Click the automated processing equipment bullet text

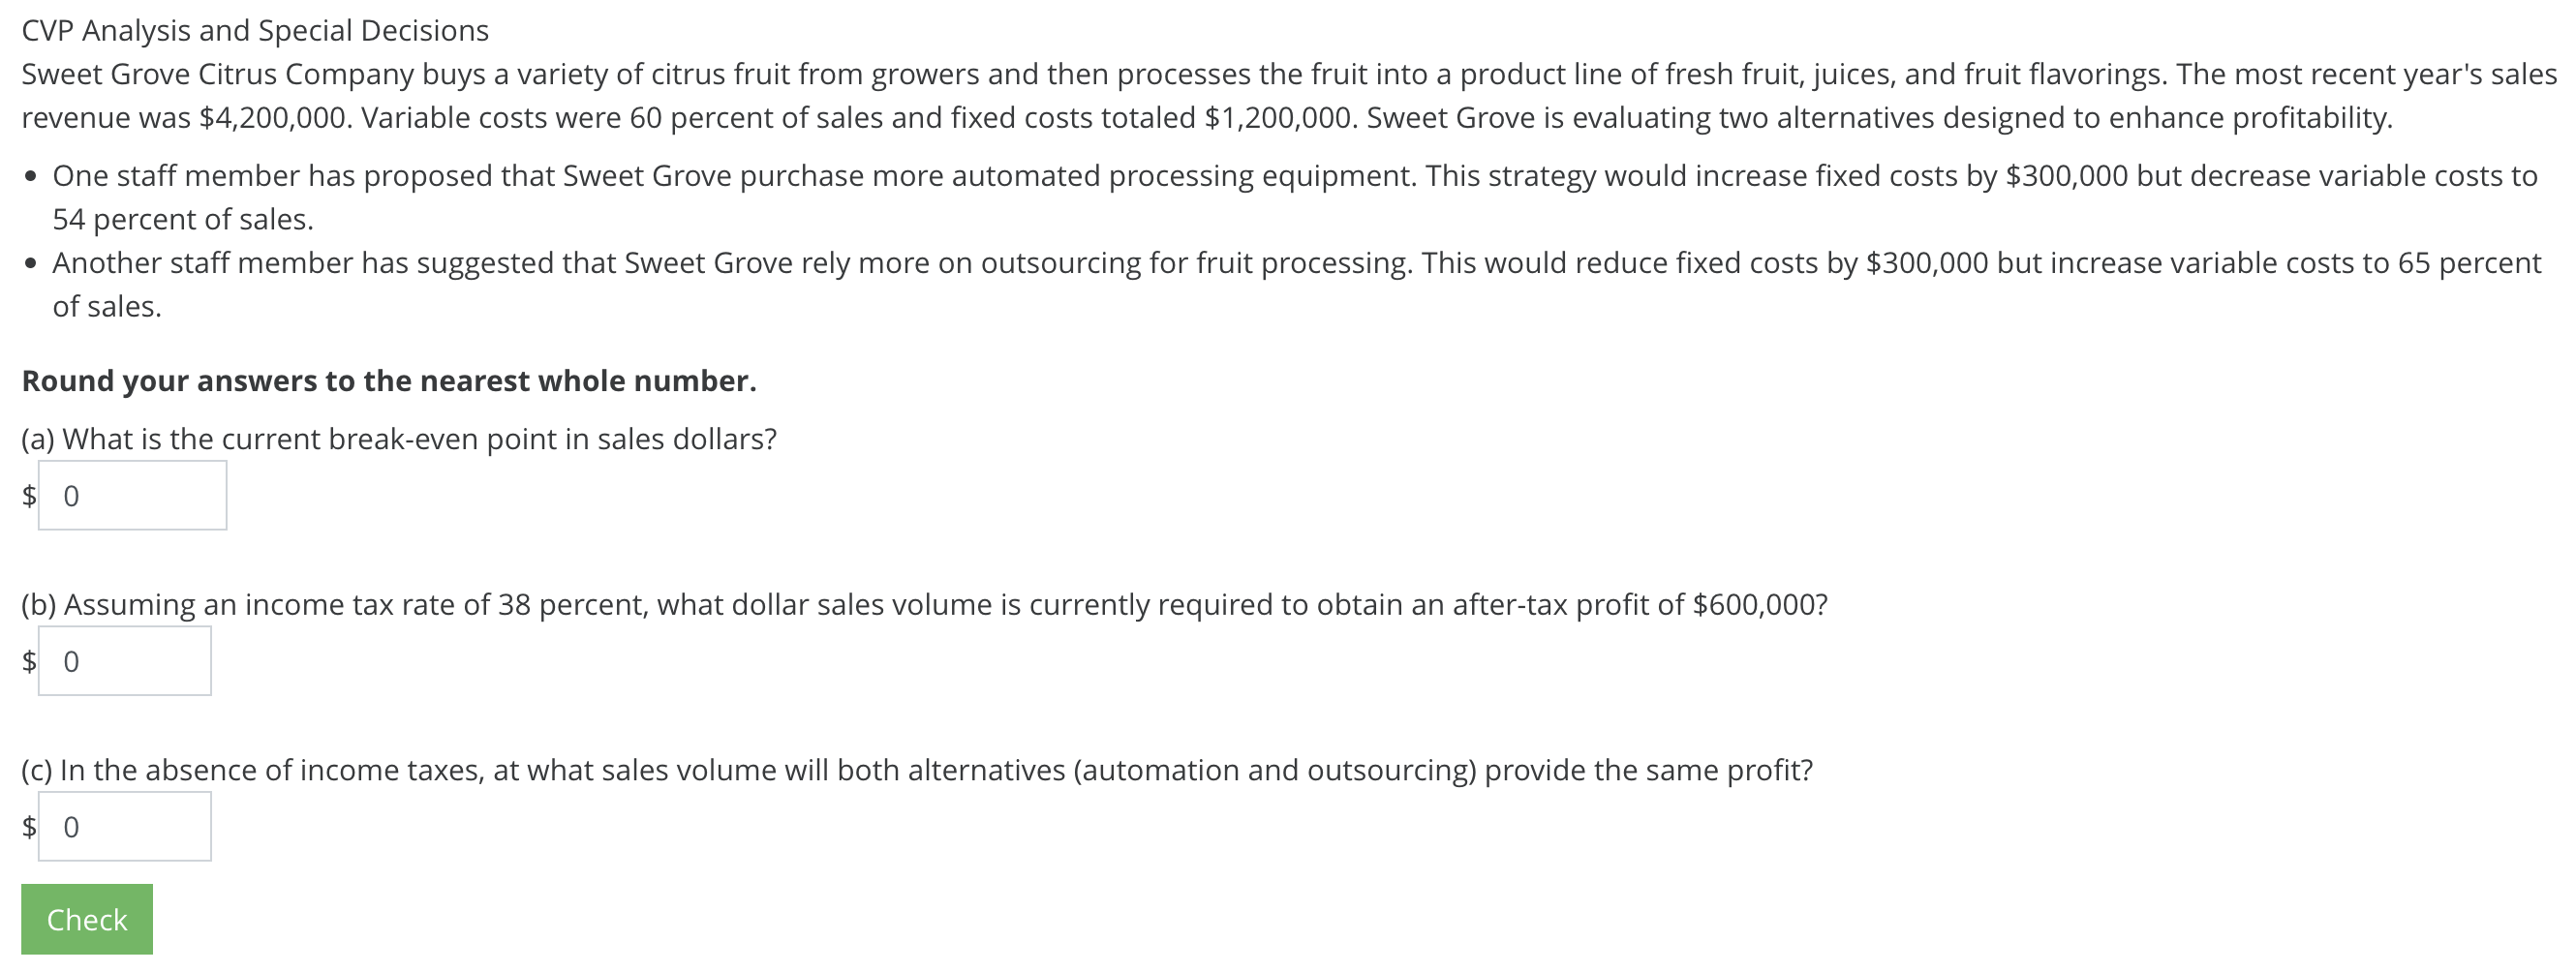(x=1295, y=197)
